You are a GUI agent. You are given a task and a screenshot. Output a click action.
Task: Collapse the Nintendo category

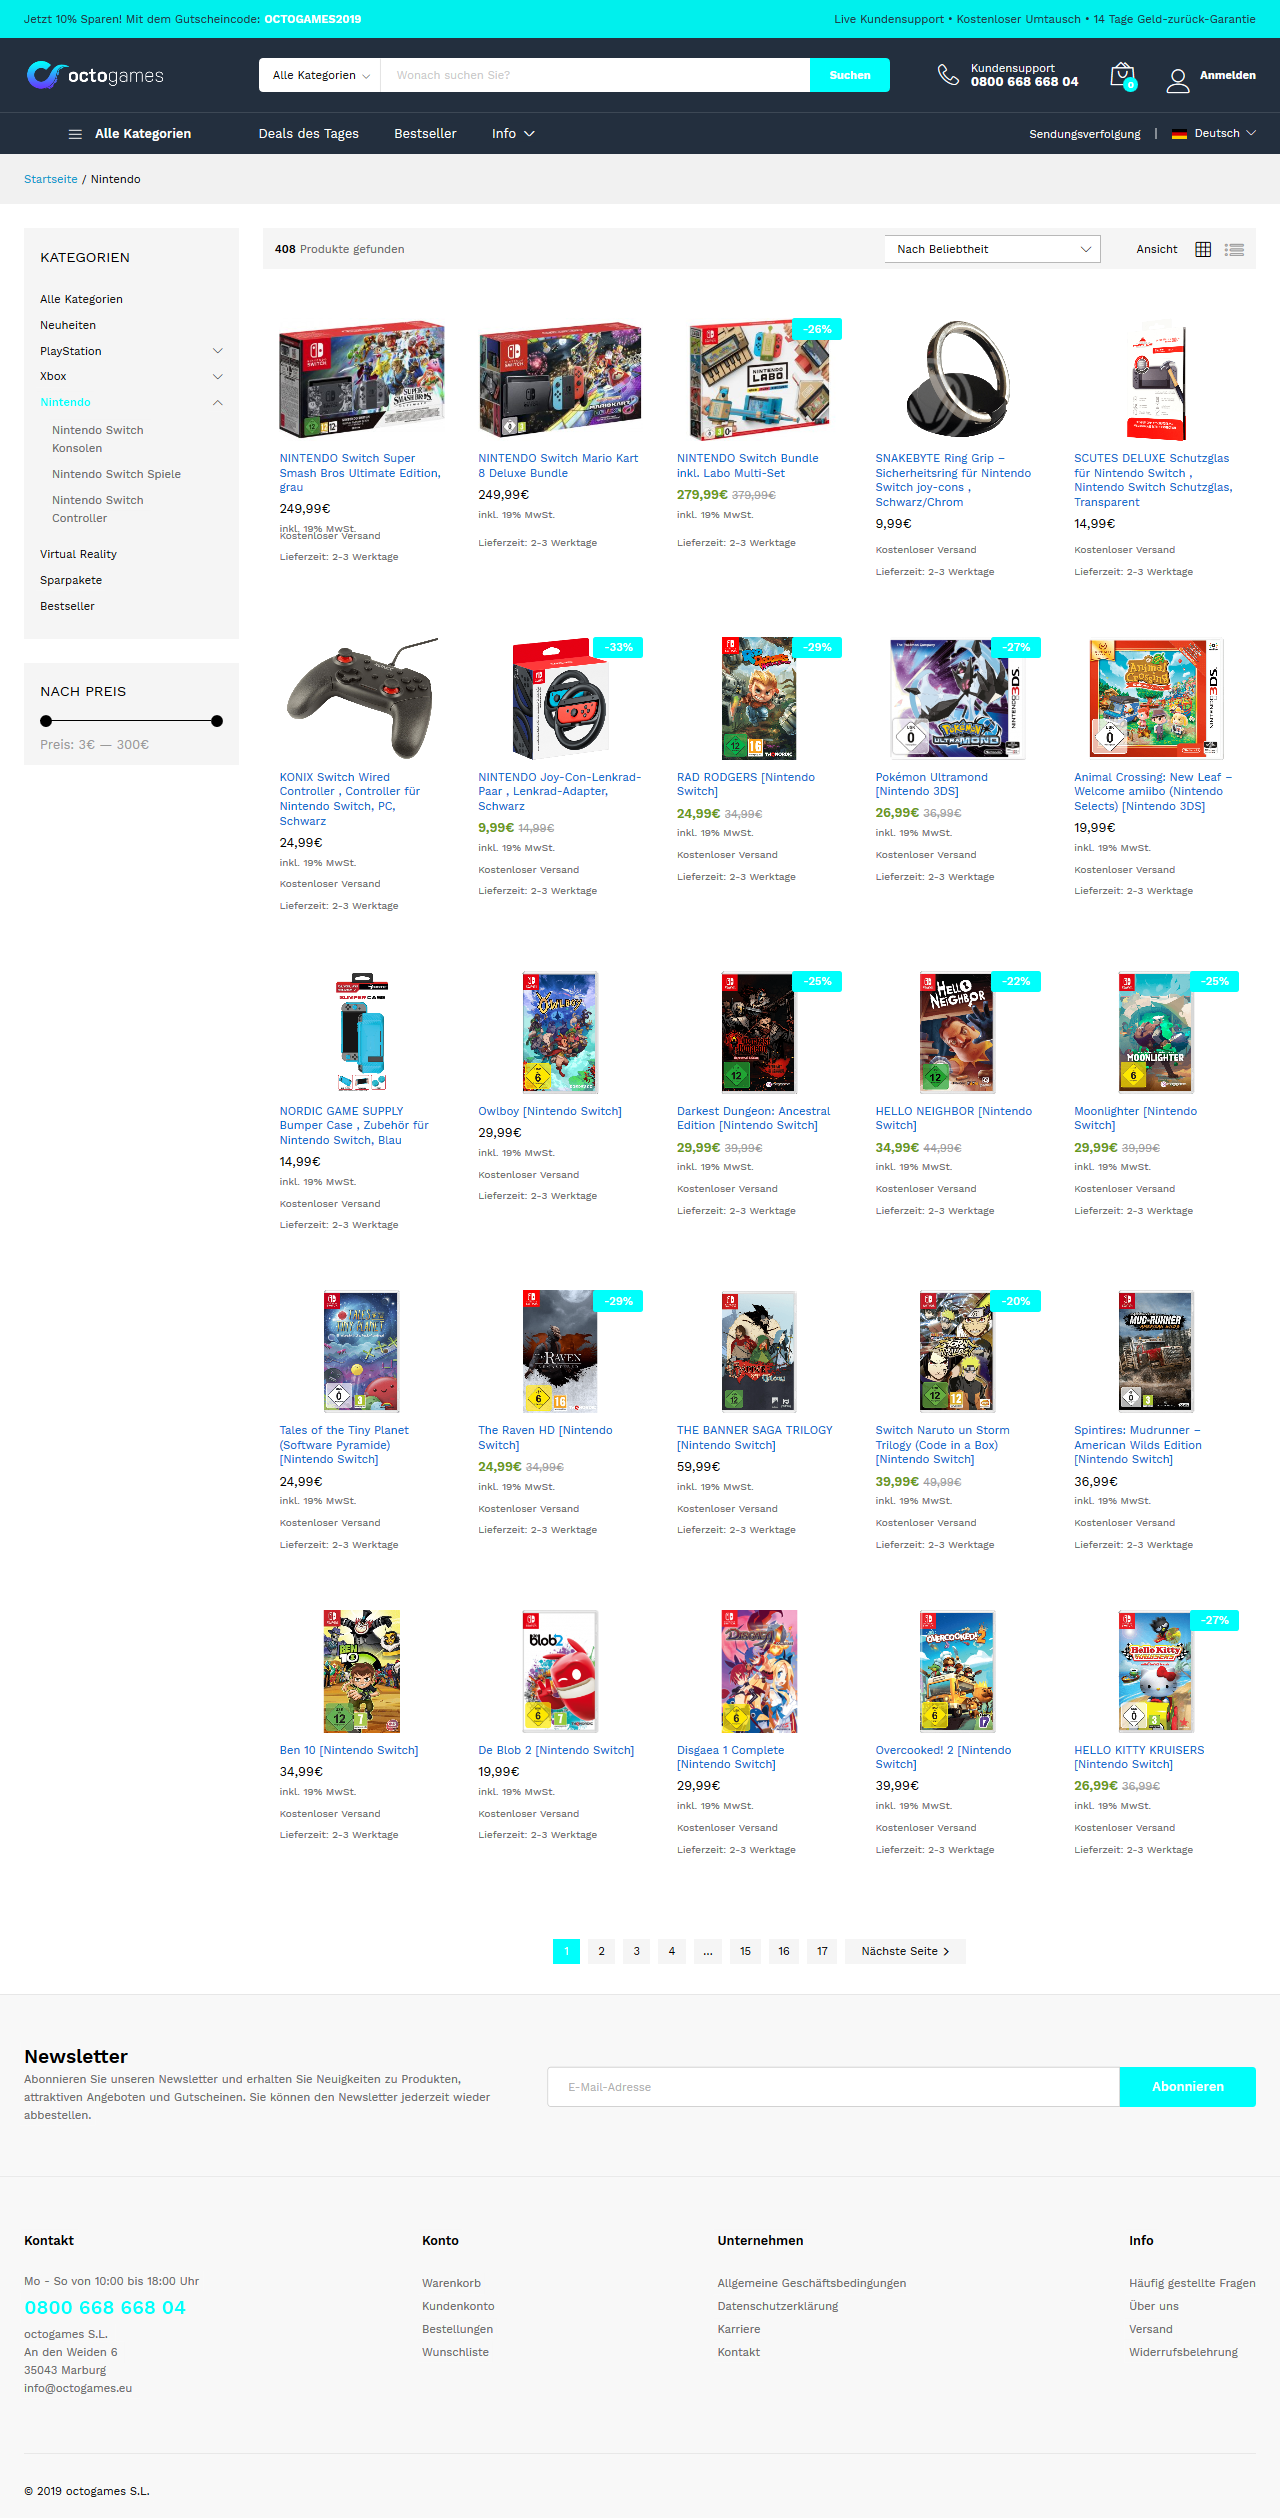[x=217, y=403]
